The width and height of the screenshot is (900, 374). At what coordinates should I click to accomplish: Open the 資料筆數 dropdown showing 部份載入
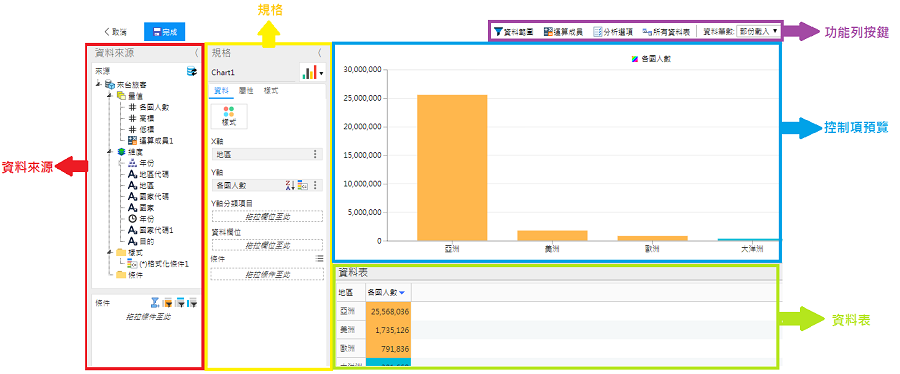(x=757, y=31)
